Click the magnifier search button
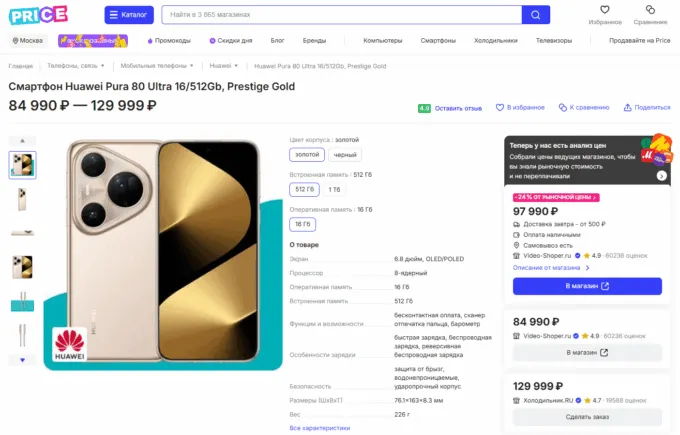The image size is (680, 435). click(536, 15)
